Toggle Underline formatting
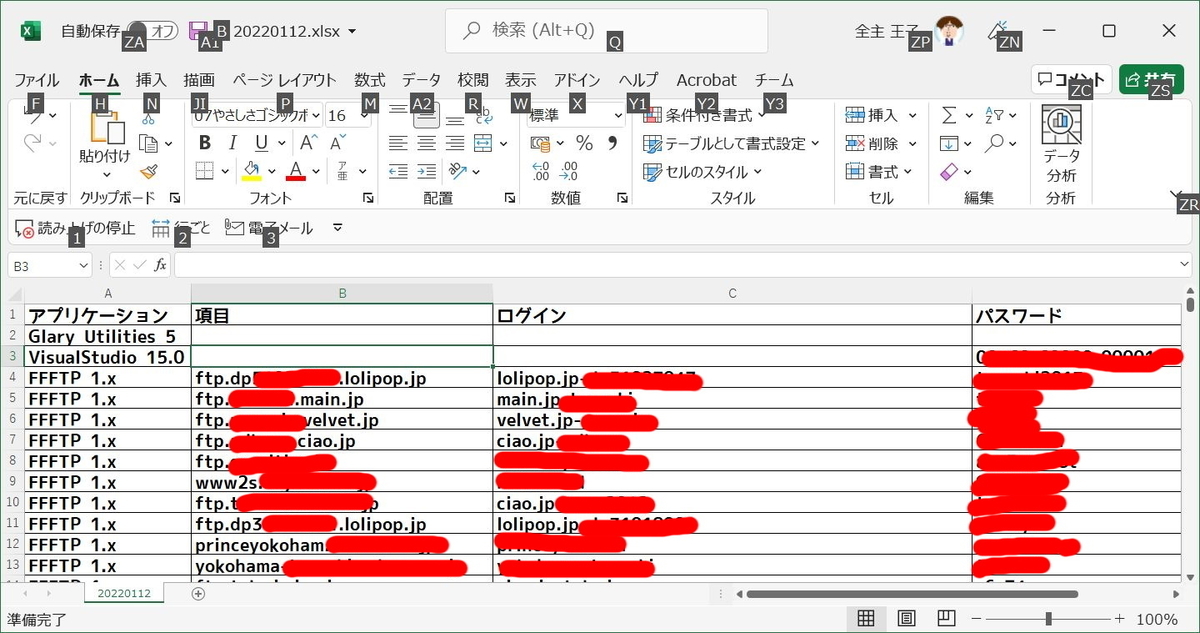The width and height of the screenshot is (1200, 633). (x=260, y=143)
